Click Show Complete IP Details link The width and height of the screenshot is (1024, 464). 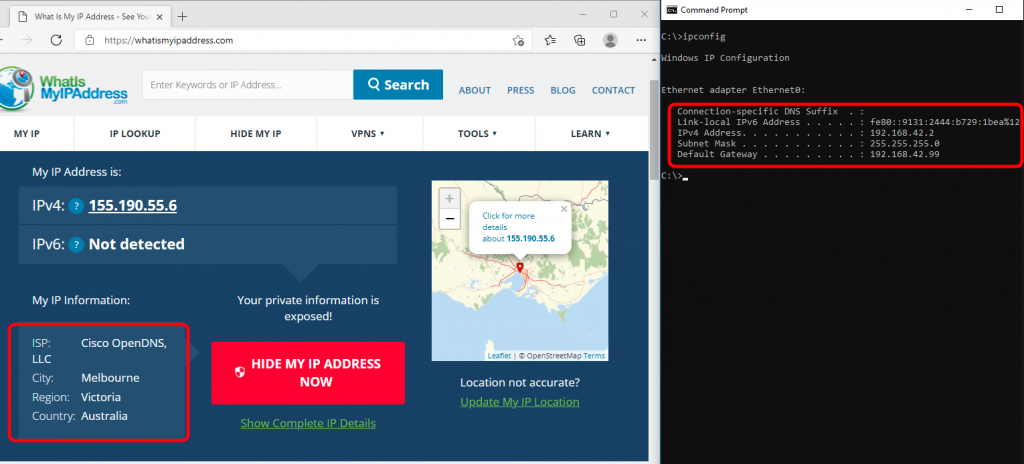tap(308, 423)
